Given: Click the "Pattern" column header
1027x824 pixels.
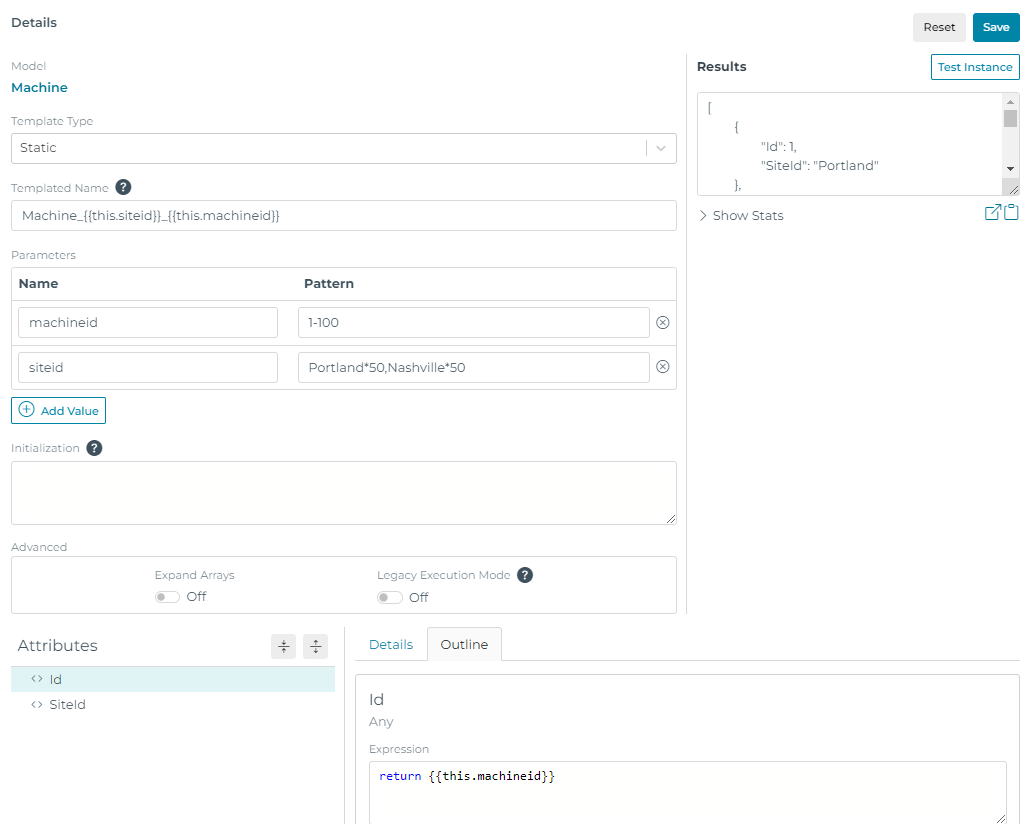Looking at the screenshot, I should 329,284.
